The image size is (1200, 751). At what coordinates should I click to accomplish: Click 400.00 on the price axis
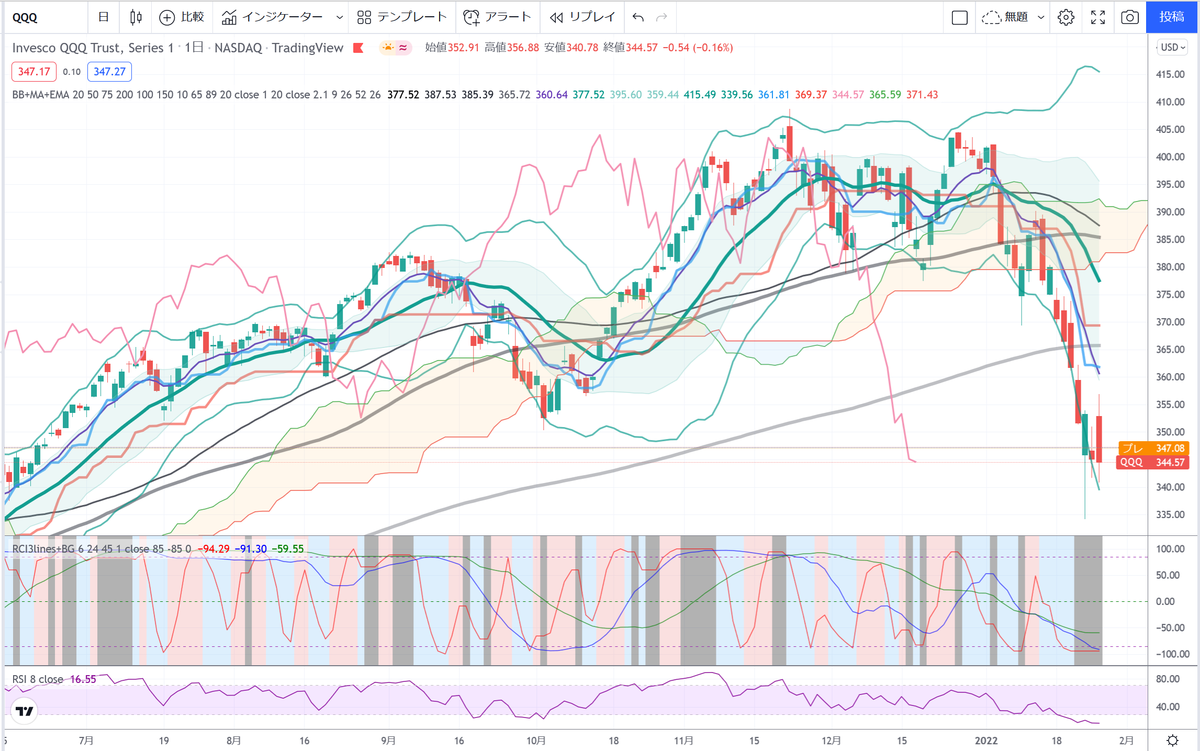(x=1170, y=157)
